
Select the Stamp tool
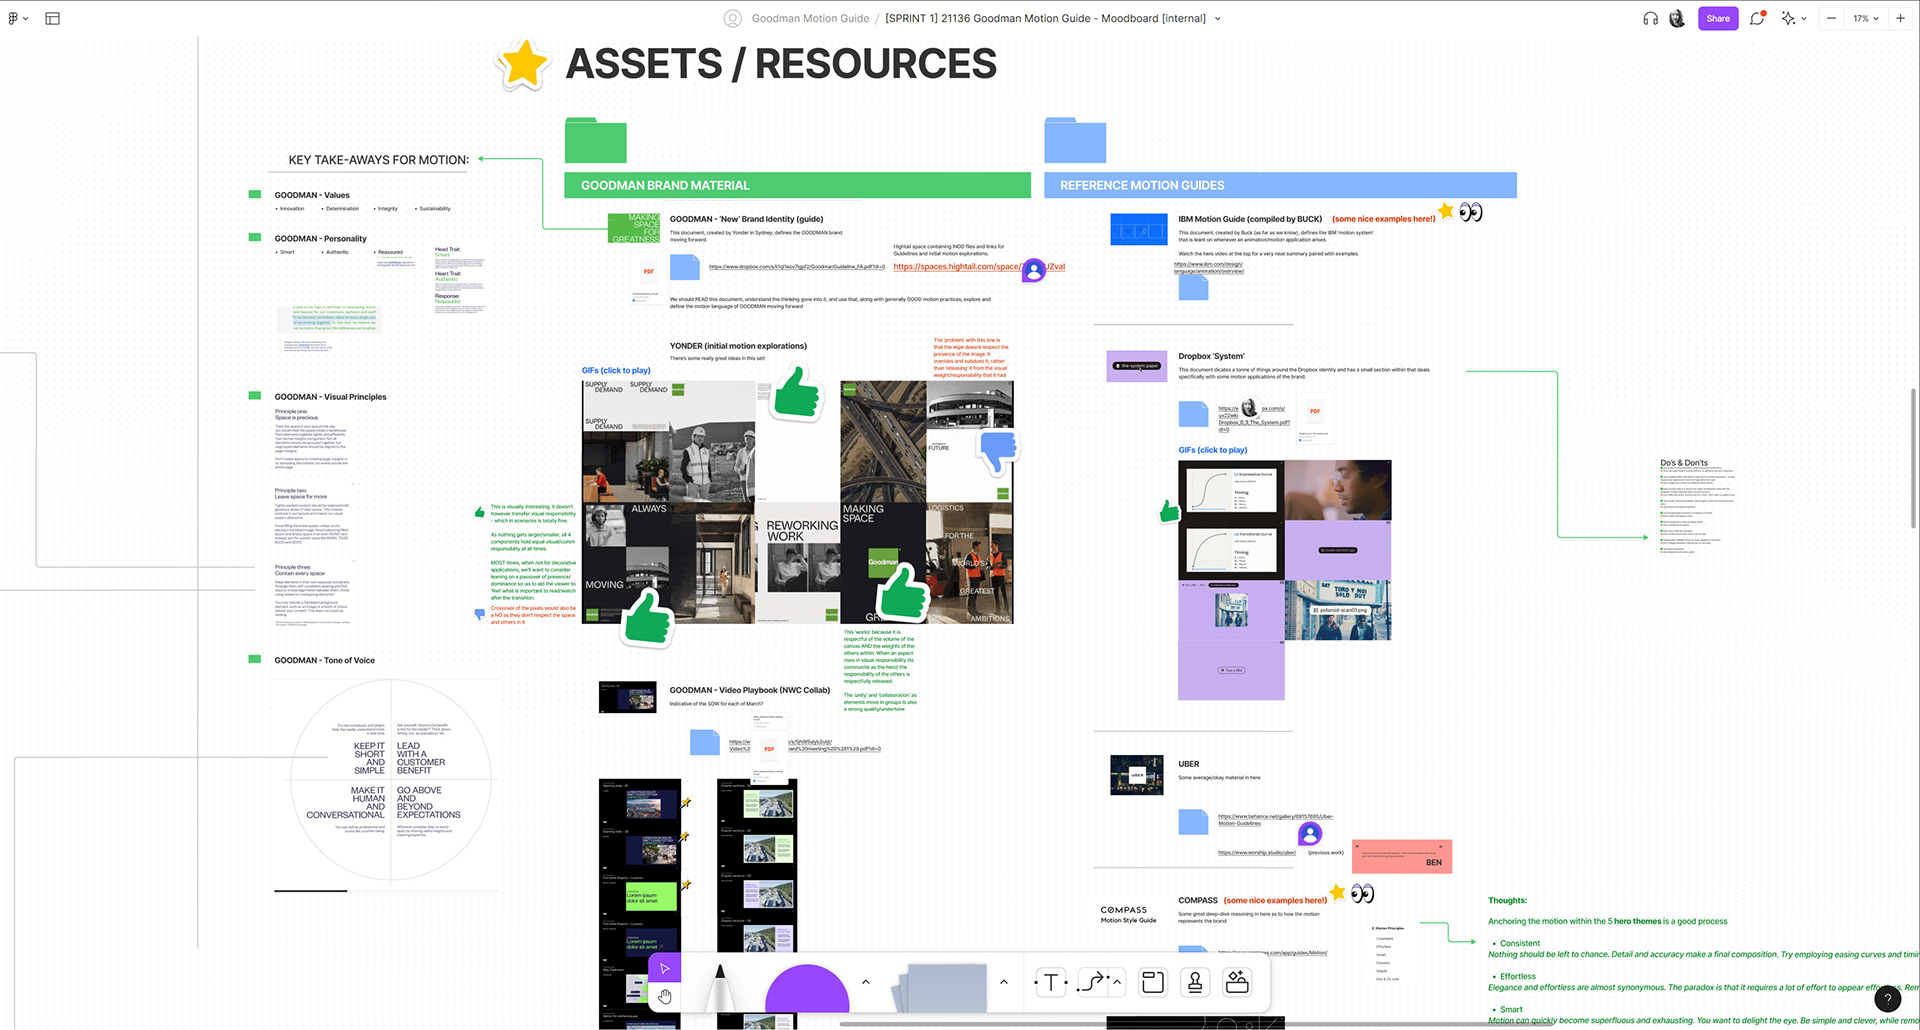[x=1195, y=983]
